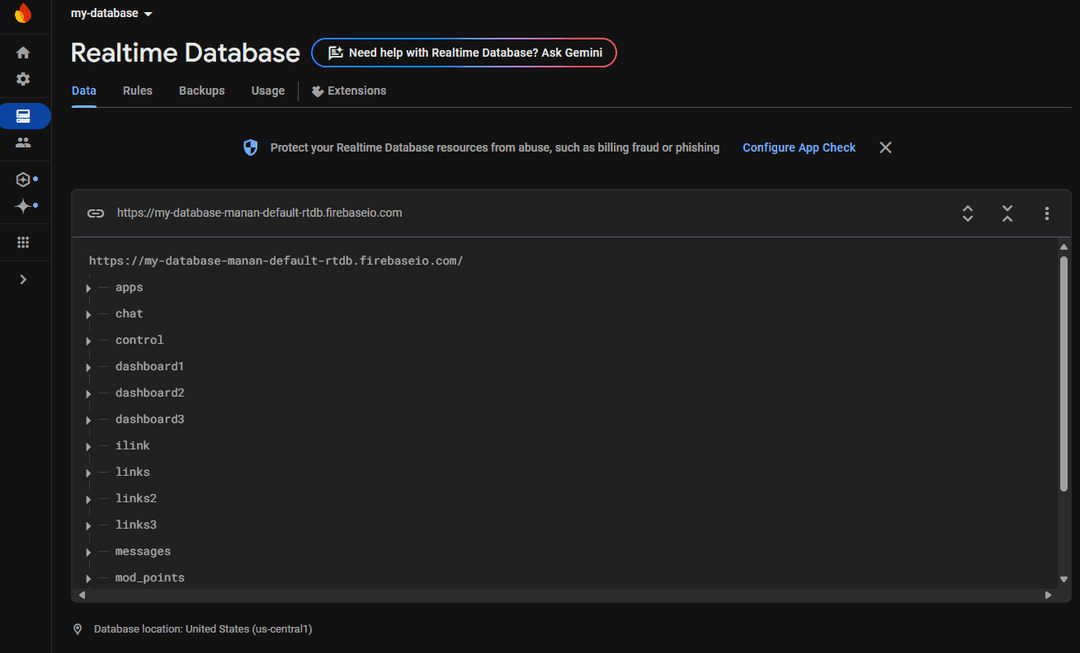
Task: Click vertical scrollbar down arrow
Action: tap(1064, 579)
